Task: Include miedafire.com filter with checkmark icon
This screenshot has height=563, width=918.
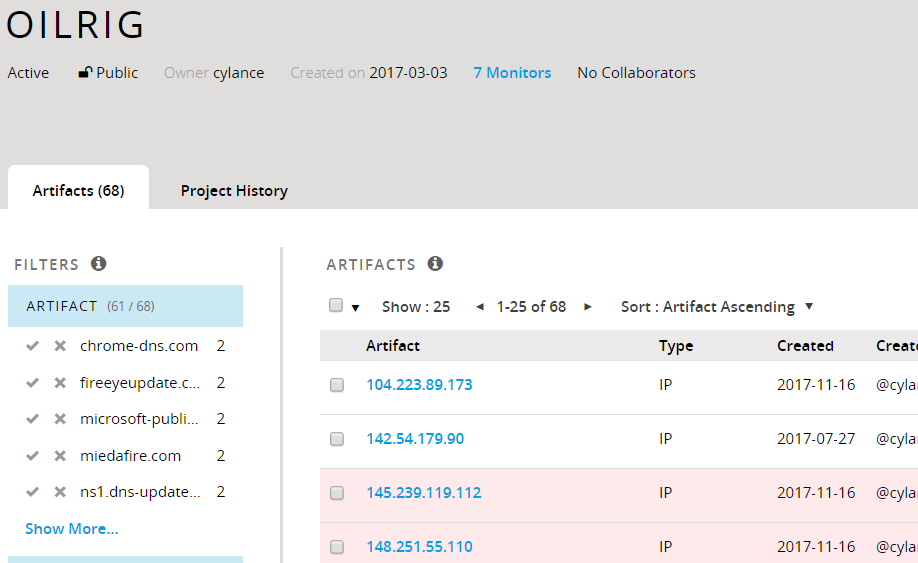Action: pyautogui.click(x=33, y=456)
